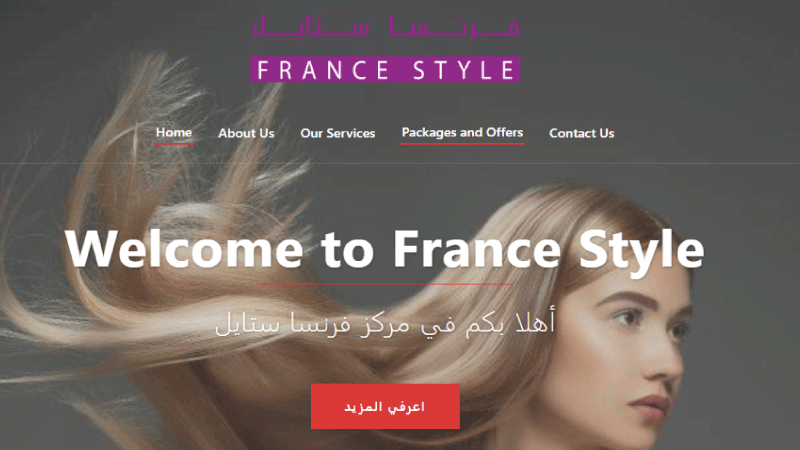Click the word France in the hero headline
The height and width of the screenshot is (450, 800).
(477, 249)
